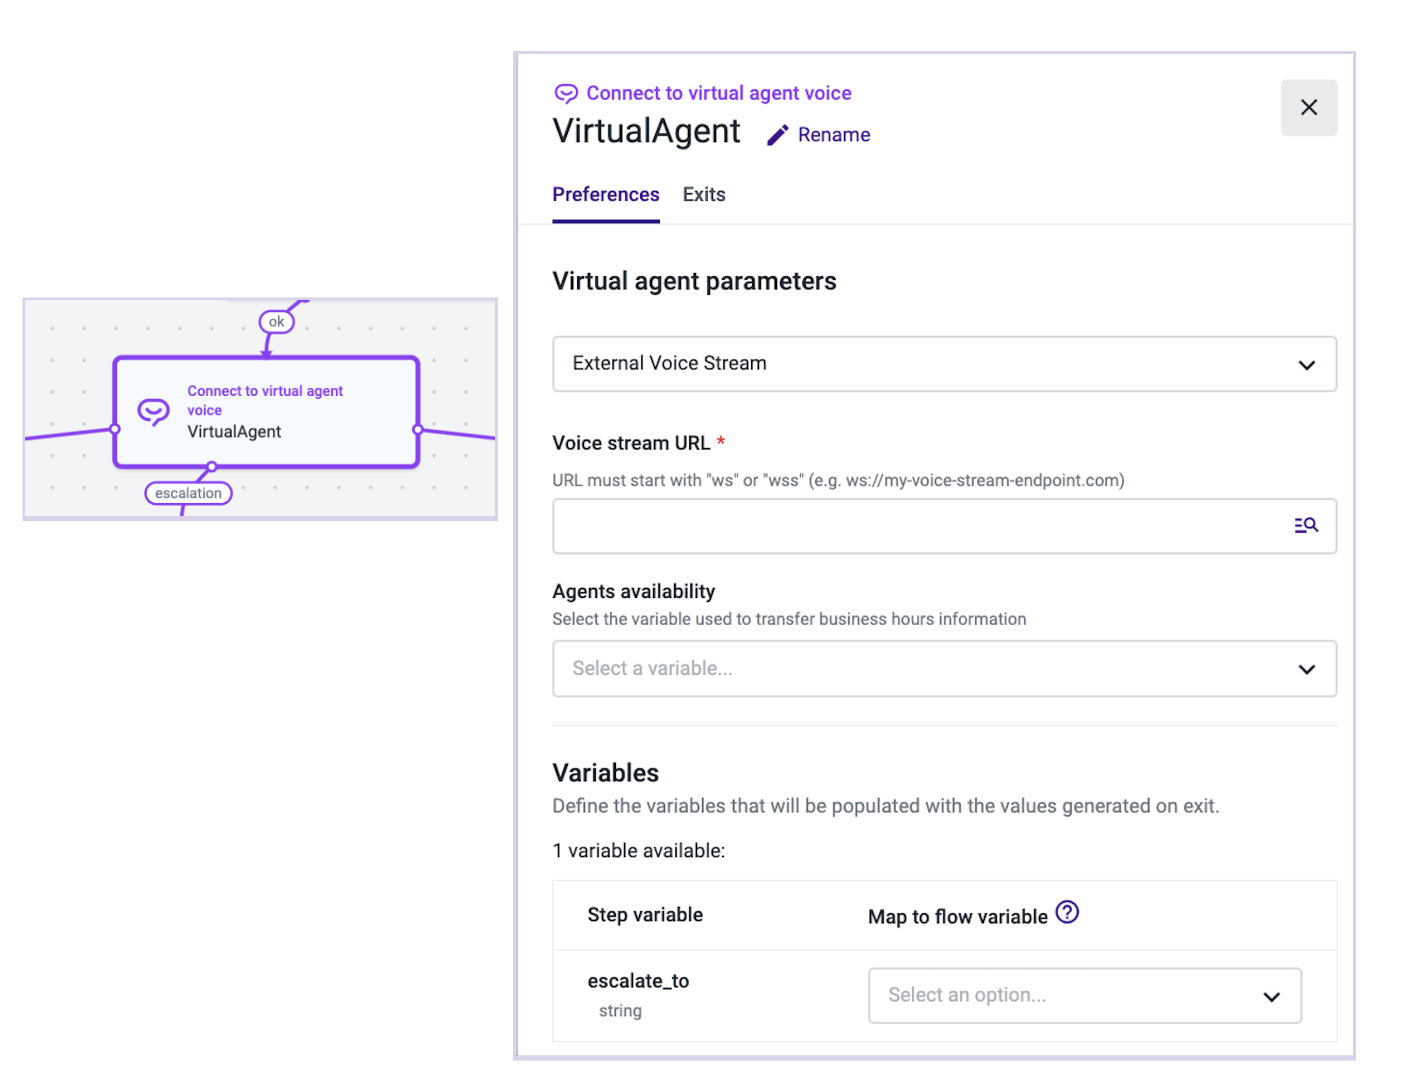
Task: Click the chevron on the Agents availability selector
Action: [x=1306, y=668]
